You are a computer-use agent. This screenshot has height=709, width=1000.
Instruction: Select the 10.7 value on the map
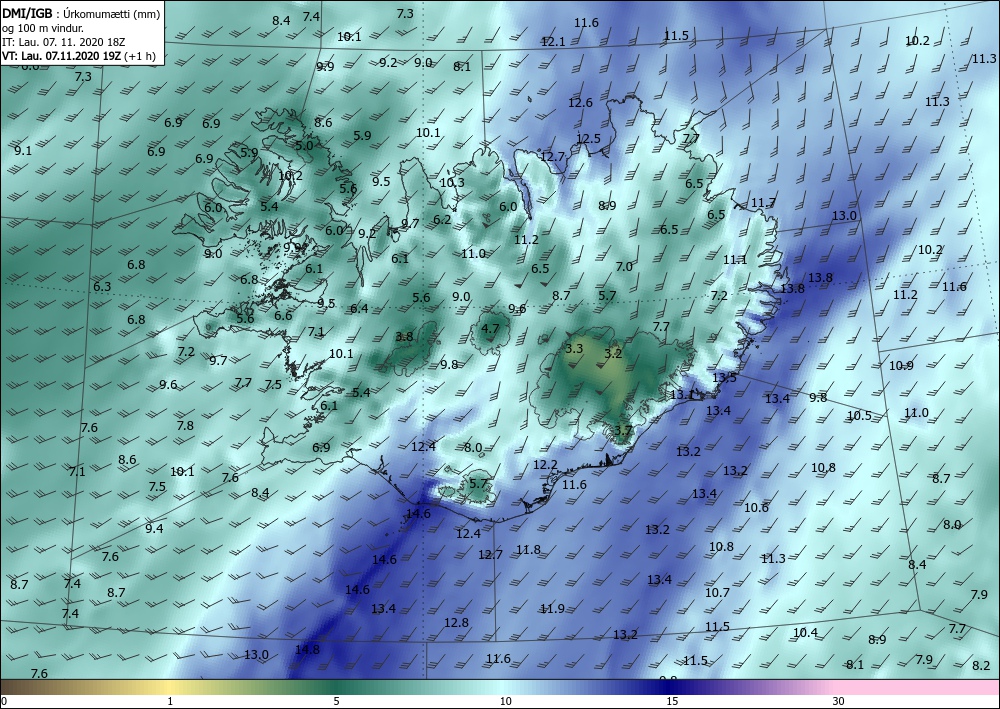pos(717,592)
